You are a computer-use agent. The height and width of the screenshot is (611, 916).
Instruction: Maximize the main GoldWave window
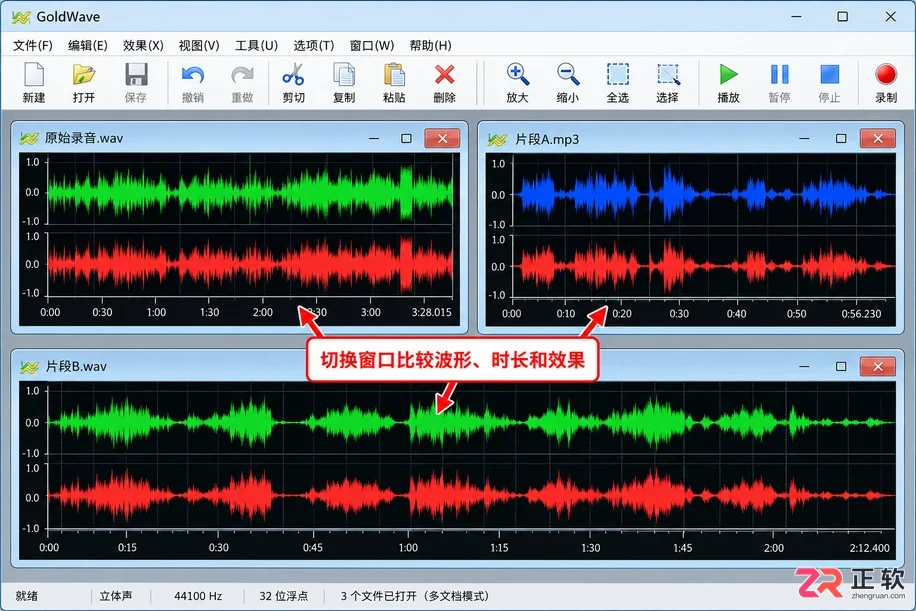[x=842, y=16]
